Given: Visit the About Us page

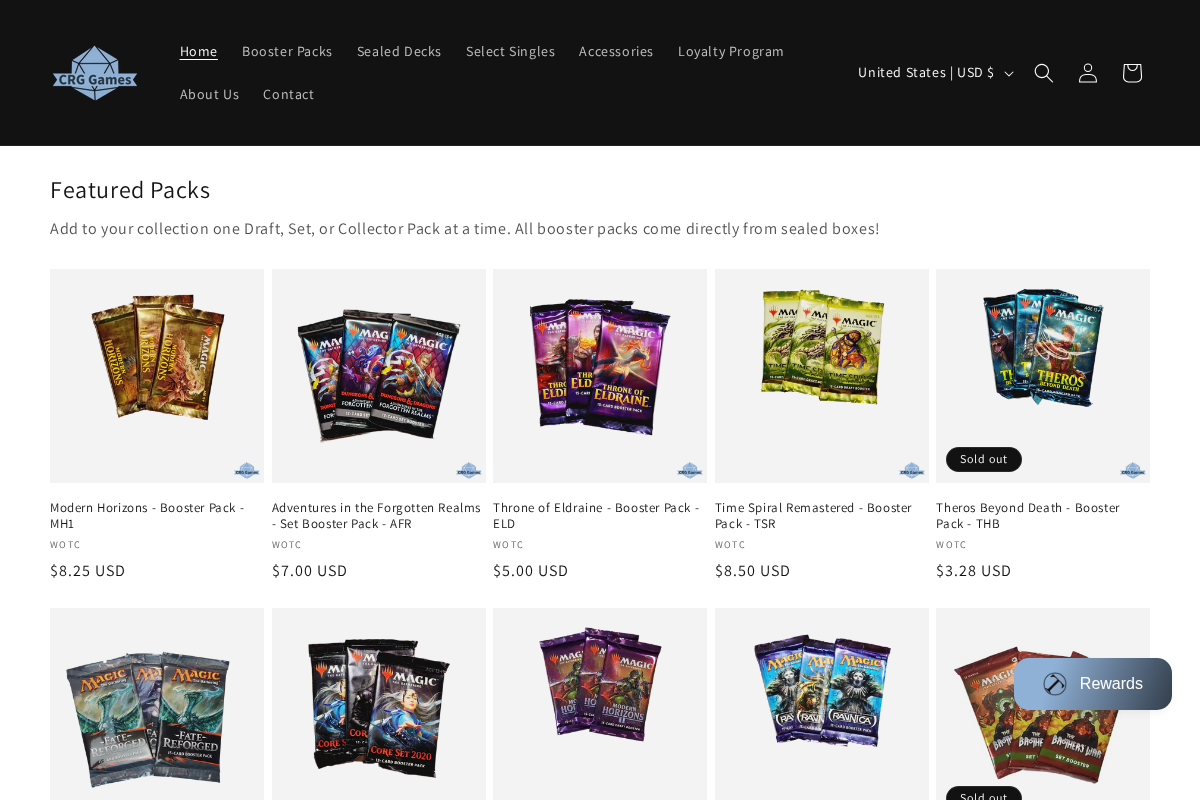Looking at the screenshot, I should 209,94.
